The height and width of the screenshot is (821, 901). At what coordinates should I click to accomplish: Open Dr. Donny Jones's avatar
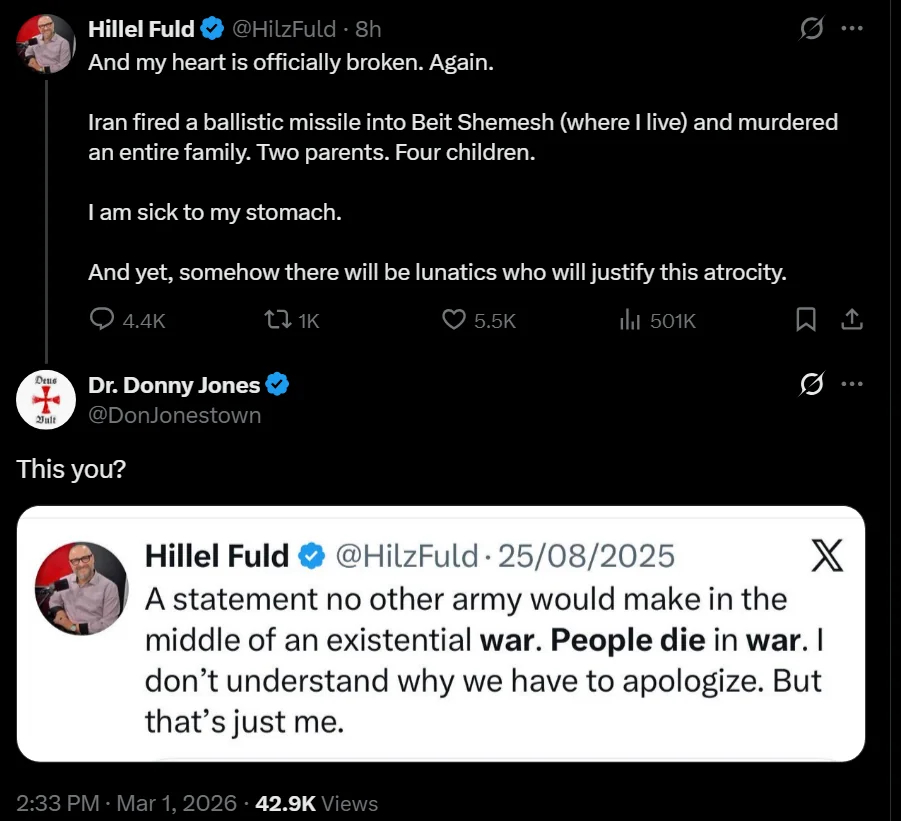coord(45,399)
